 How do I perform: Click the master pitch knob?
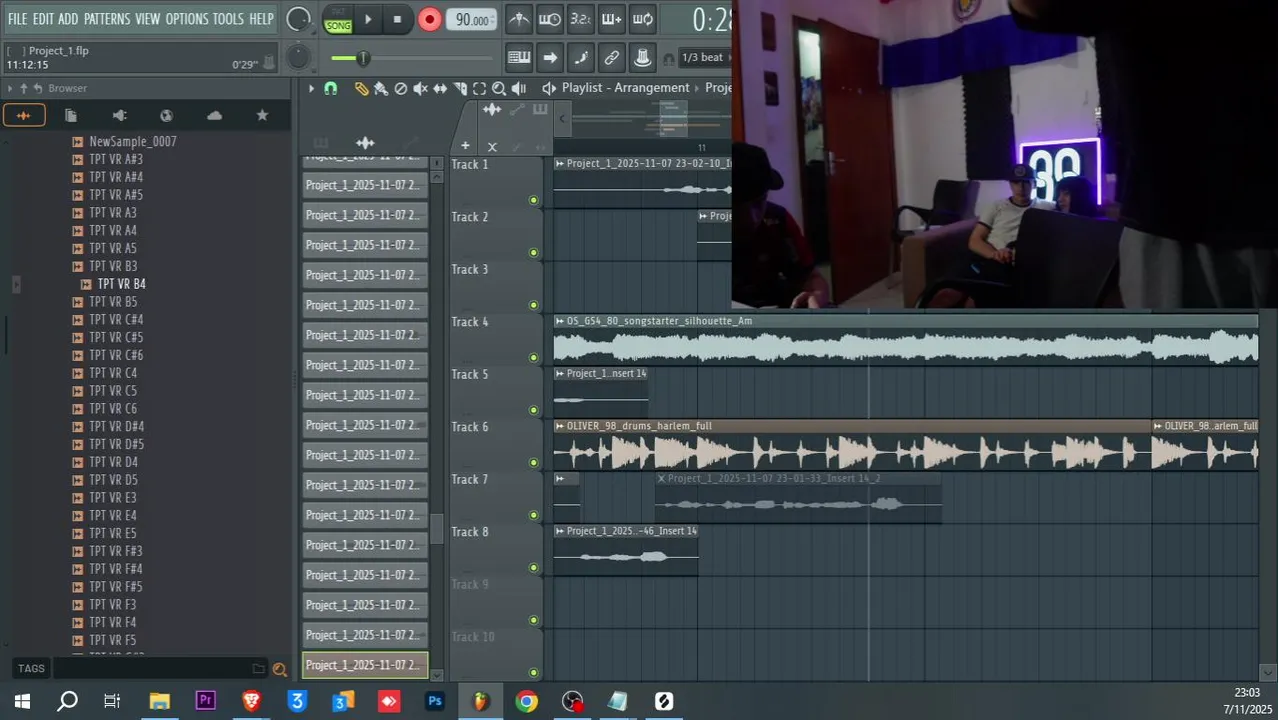coord(298,58)
